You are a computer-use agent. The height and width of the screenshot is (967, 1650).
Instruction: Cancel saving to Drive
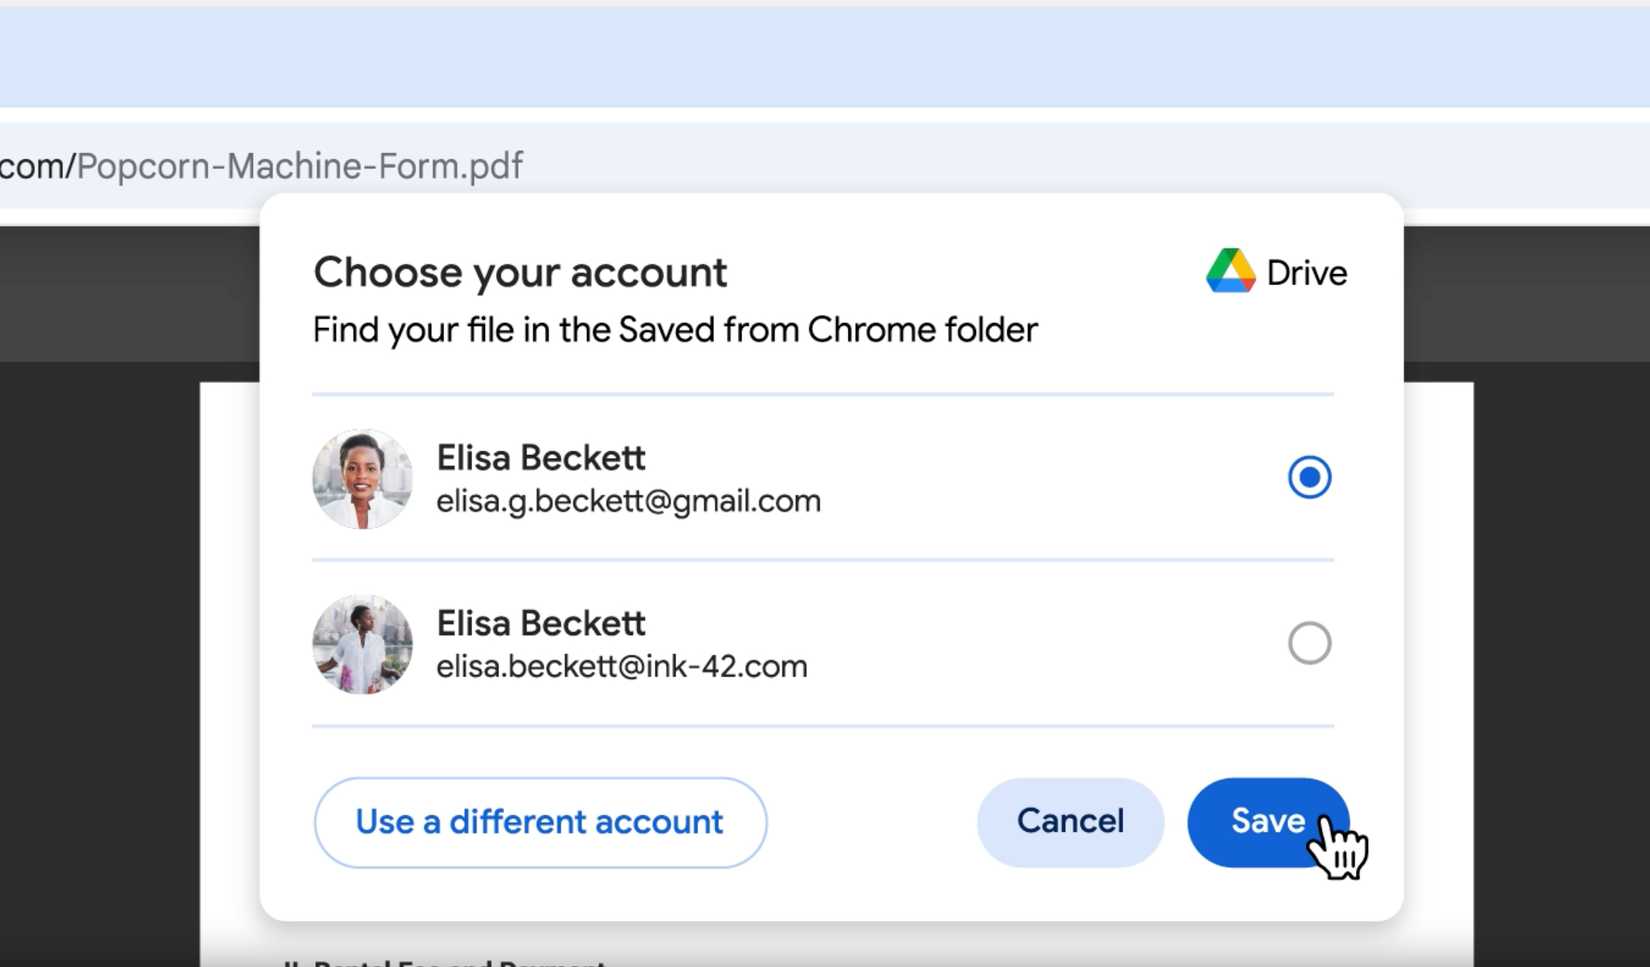[x=1069, y=821]
